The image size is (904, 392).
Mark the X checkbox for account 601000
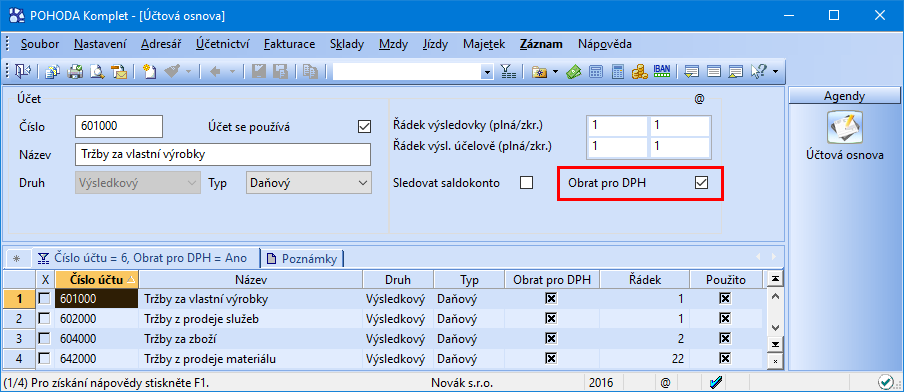(x=44, y=299)
